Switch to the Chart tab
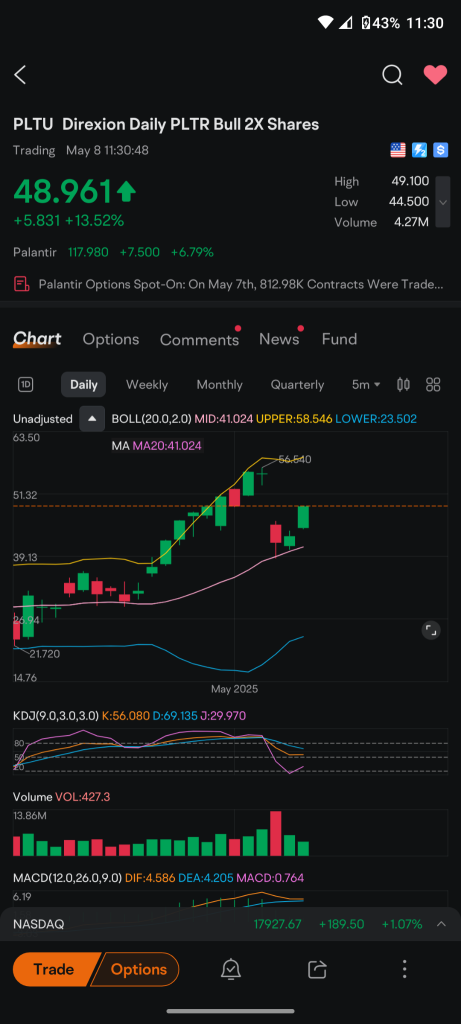 click(37, 339)
